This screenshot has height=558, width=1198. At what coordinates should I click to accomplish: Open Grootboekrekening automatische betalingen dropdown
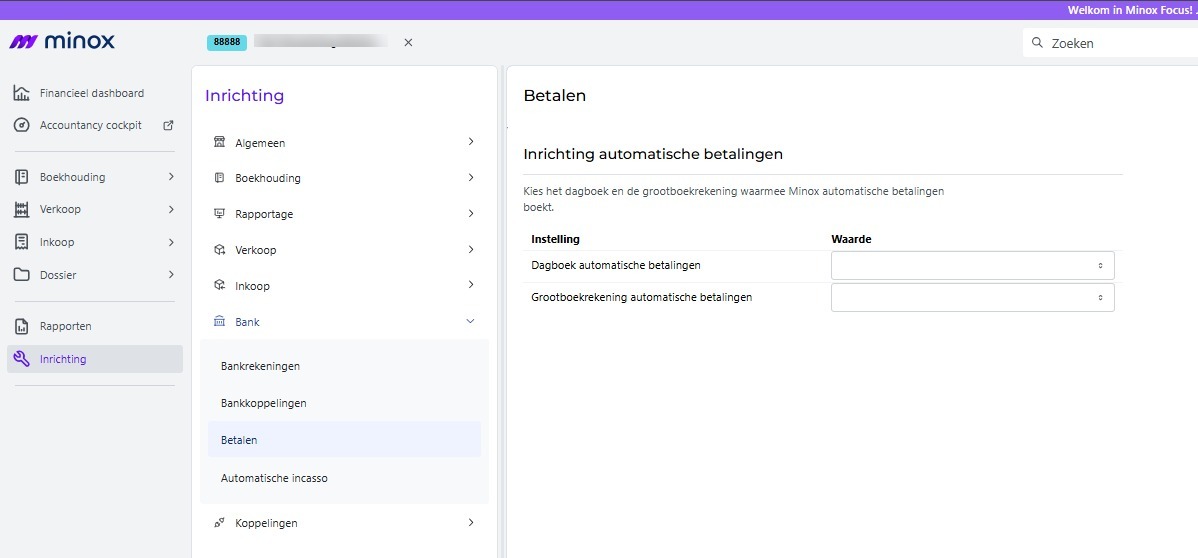[x=973, y=297]
